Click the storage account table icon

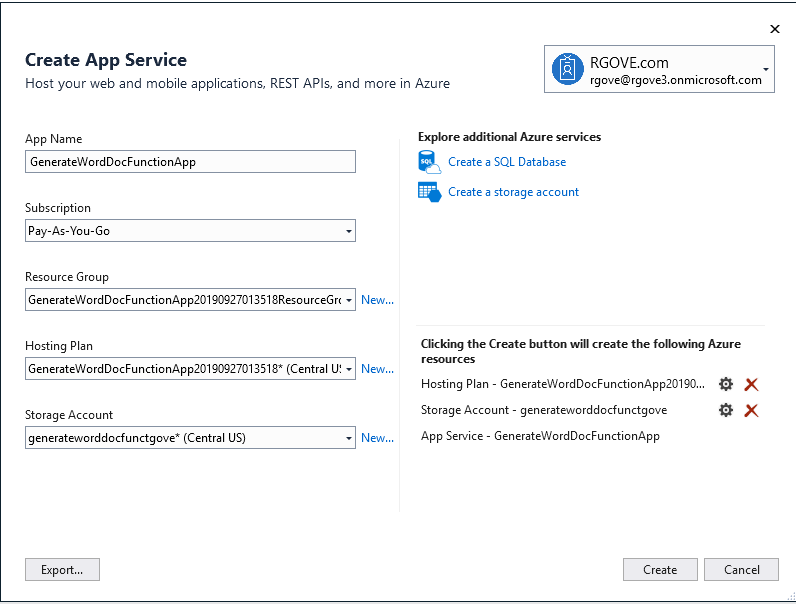pos(429,192)
